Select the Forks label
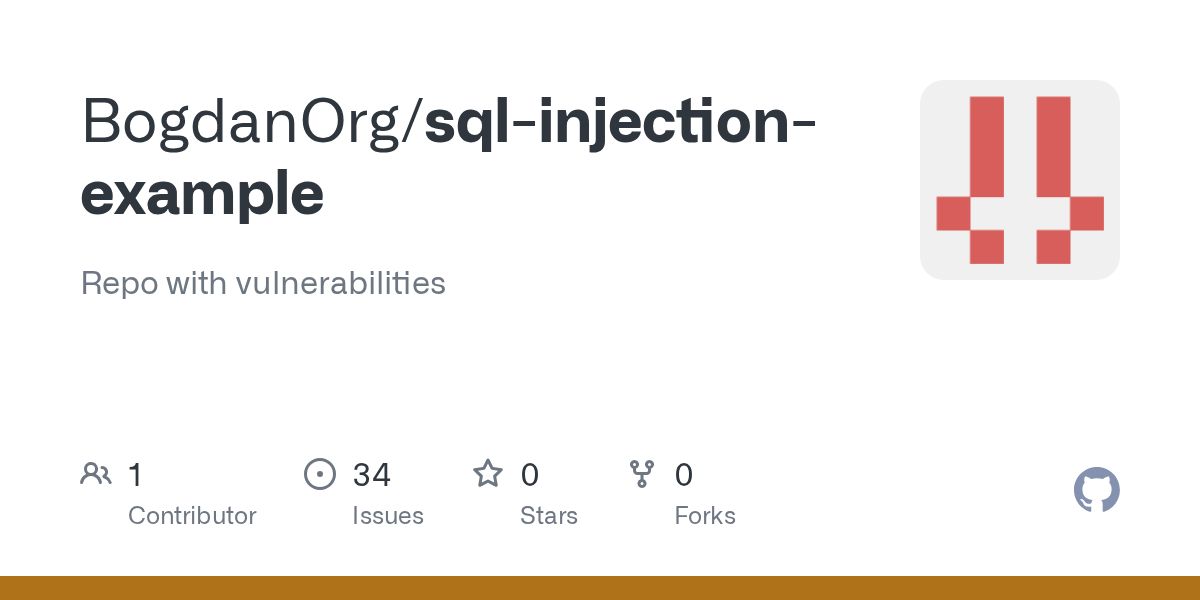 coord(705,516)
